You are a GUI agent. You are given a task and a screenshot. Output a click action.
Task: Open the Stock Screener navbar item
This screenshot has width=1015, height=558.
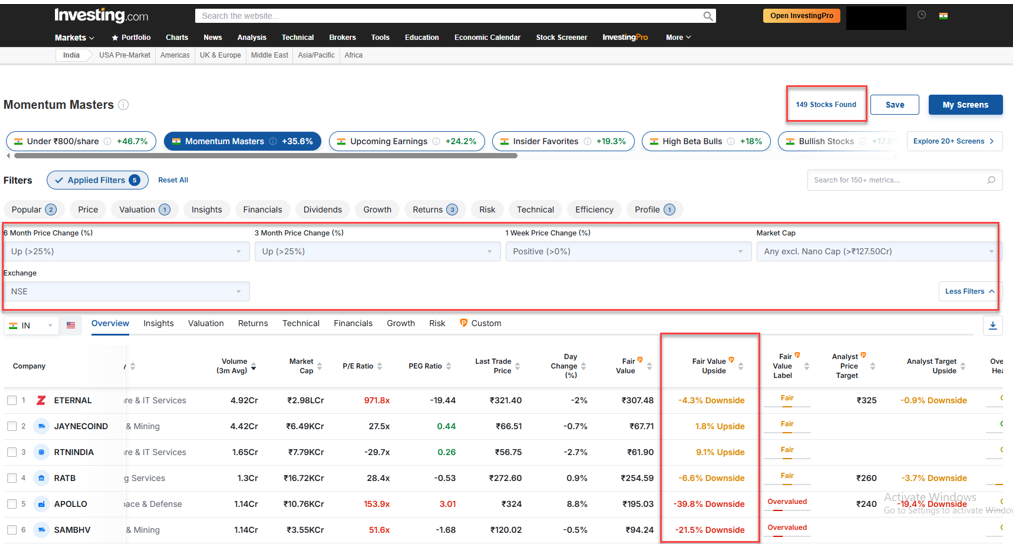pos(561,38)
